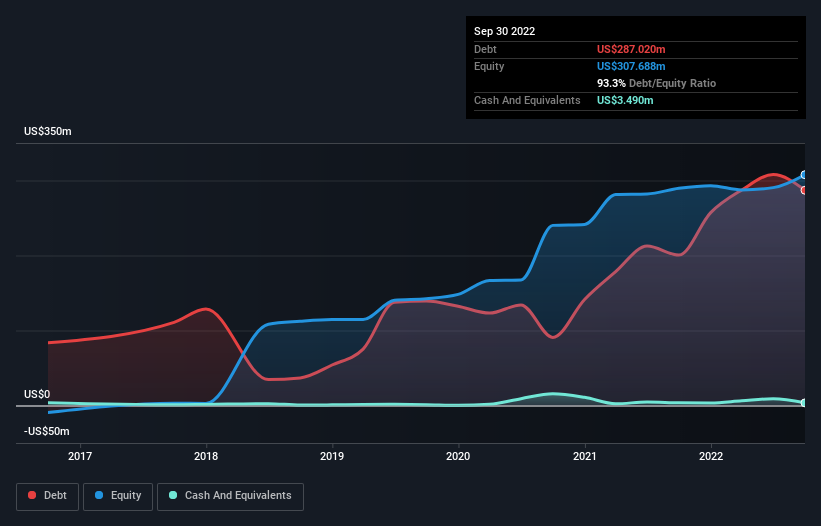Click the Sep 30 2022 tooltip date
The width and height of the screenshot is (821, 526).
[x=505, y=31]
